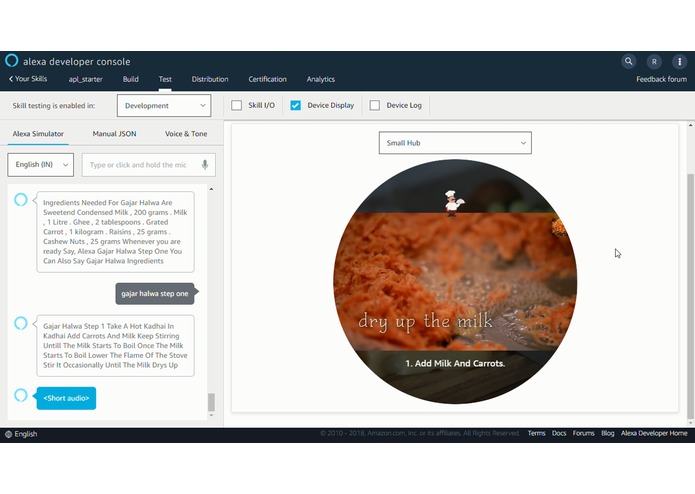Click the chef character icon on display
Screen dimensions: 695x494
tap(454, 203)
